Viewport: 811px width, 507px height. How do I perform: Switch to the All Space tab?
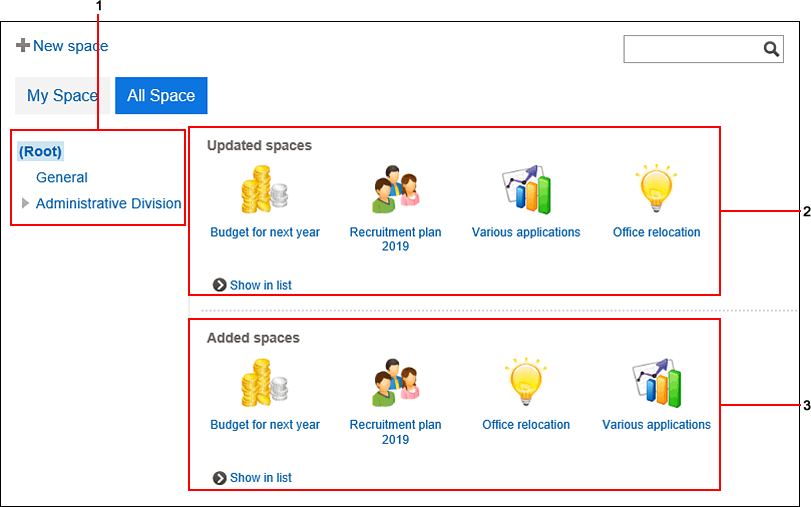(161, 96)
